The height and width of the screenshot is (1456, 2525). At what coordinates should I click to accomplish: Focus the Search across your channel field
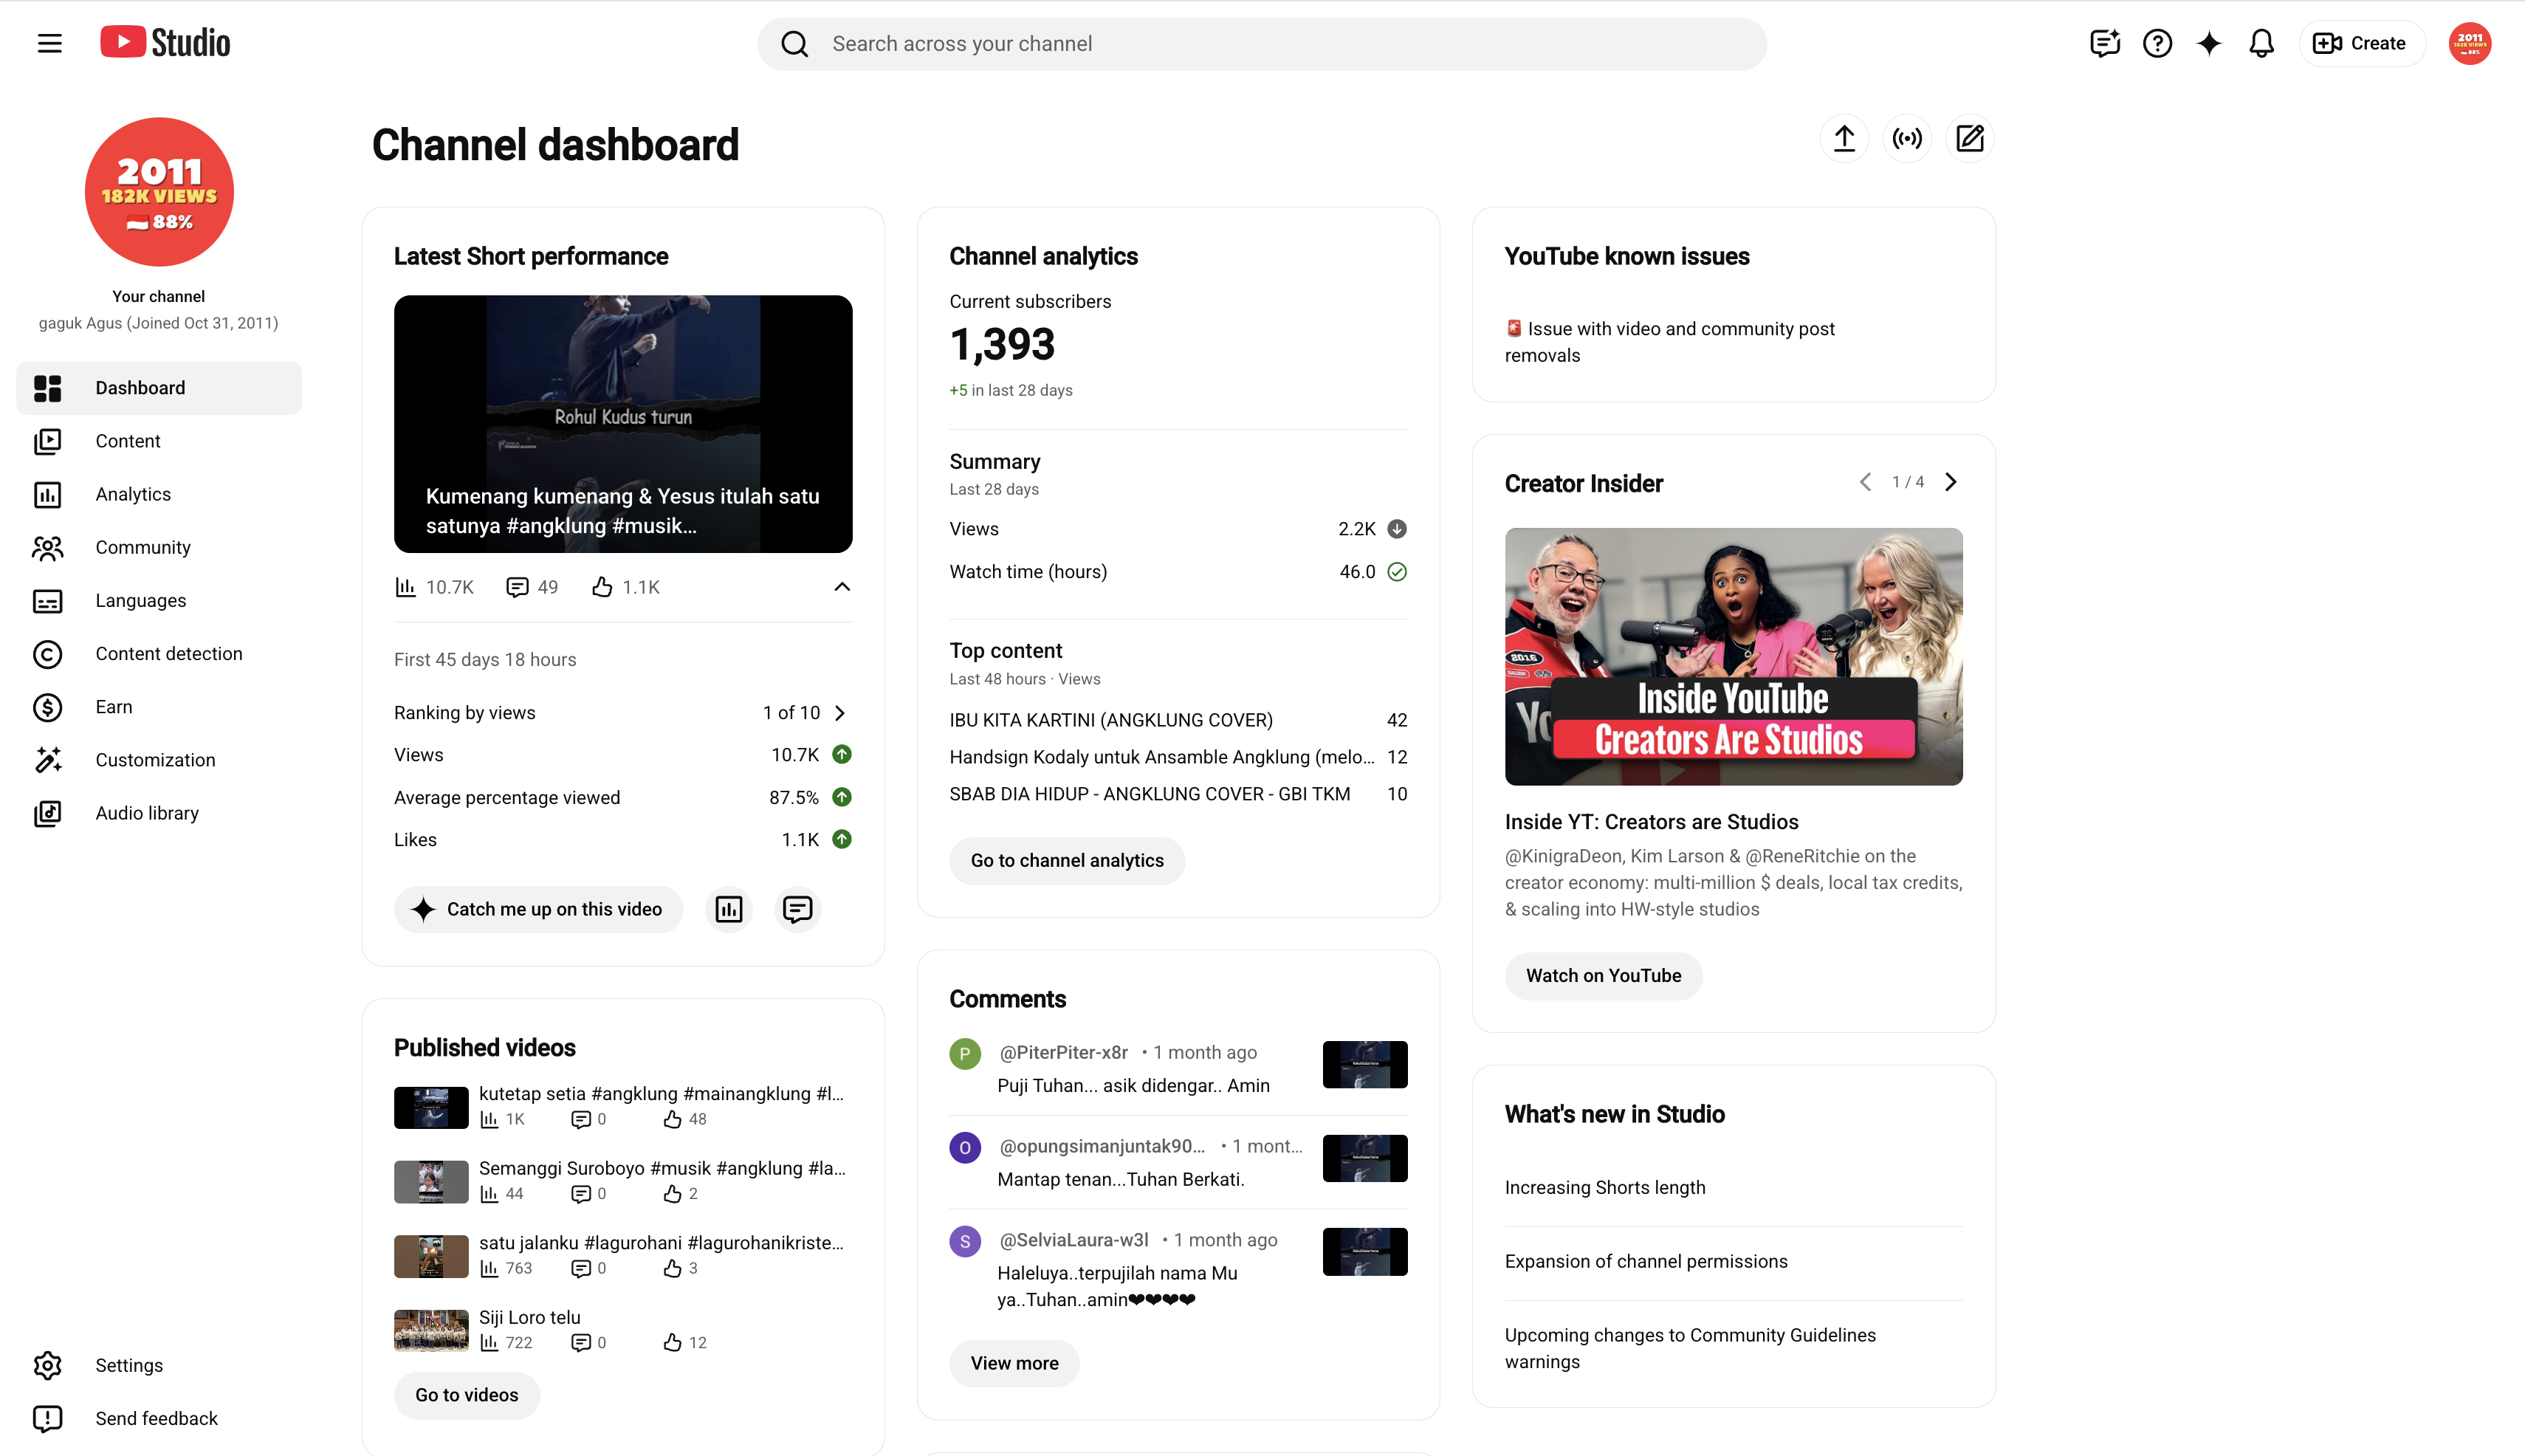tap(1261, 44)
